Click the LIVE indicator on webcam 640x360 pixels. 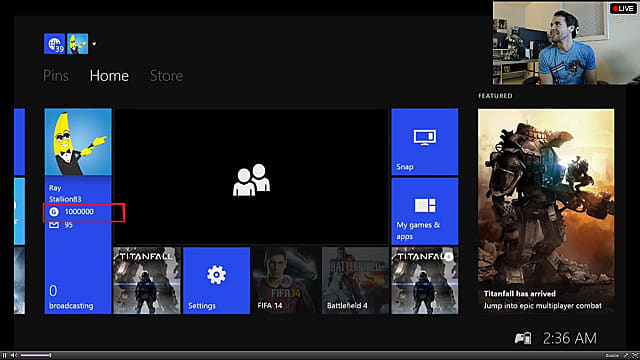[x=623, y=9]
